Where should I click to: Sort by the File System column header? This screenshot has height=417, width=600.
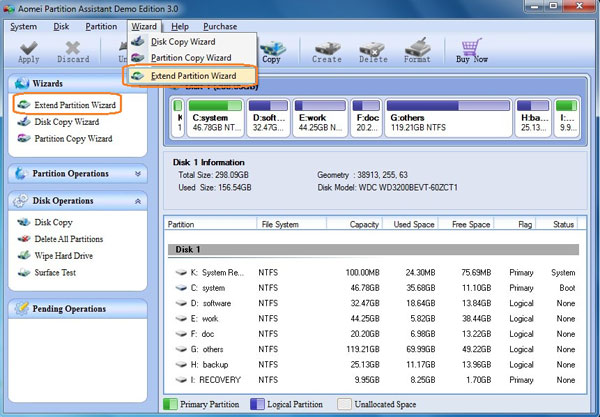pyautogui.click(x=292, y=224)
